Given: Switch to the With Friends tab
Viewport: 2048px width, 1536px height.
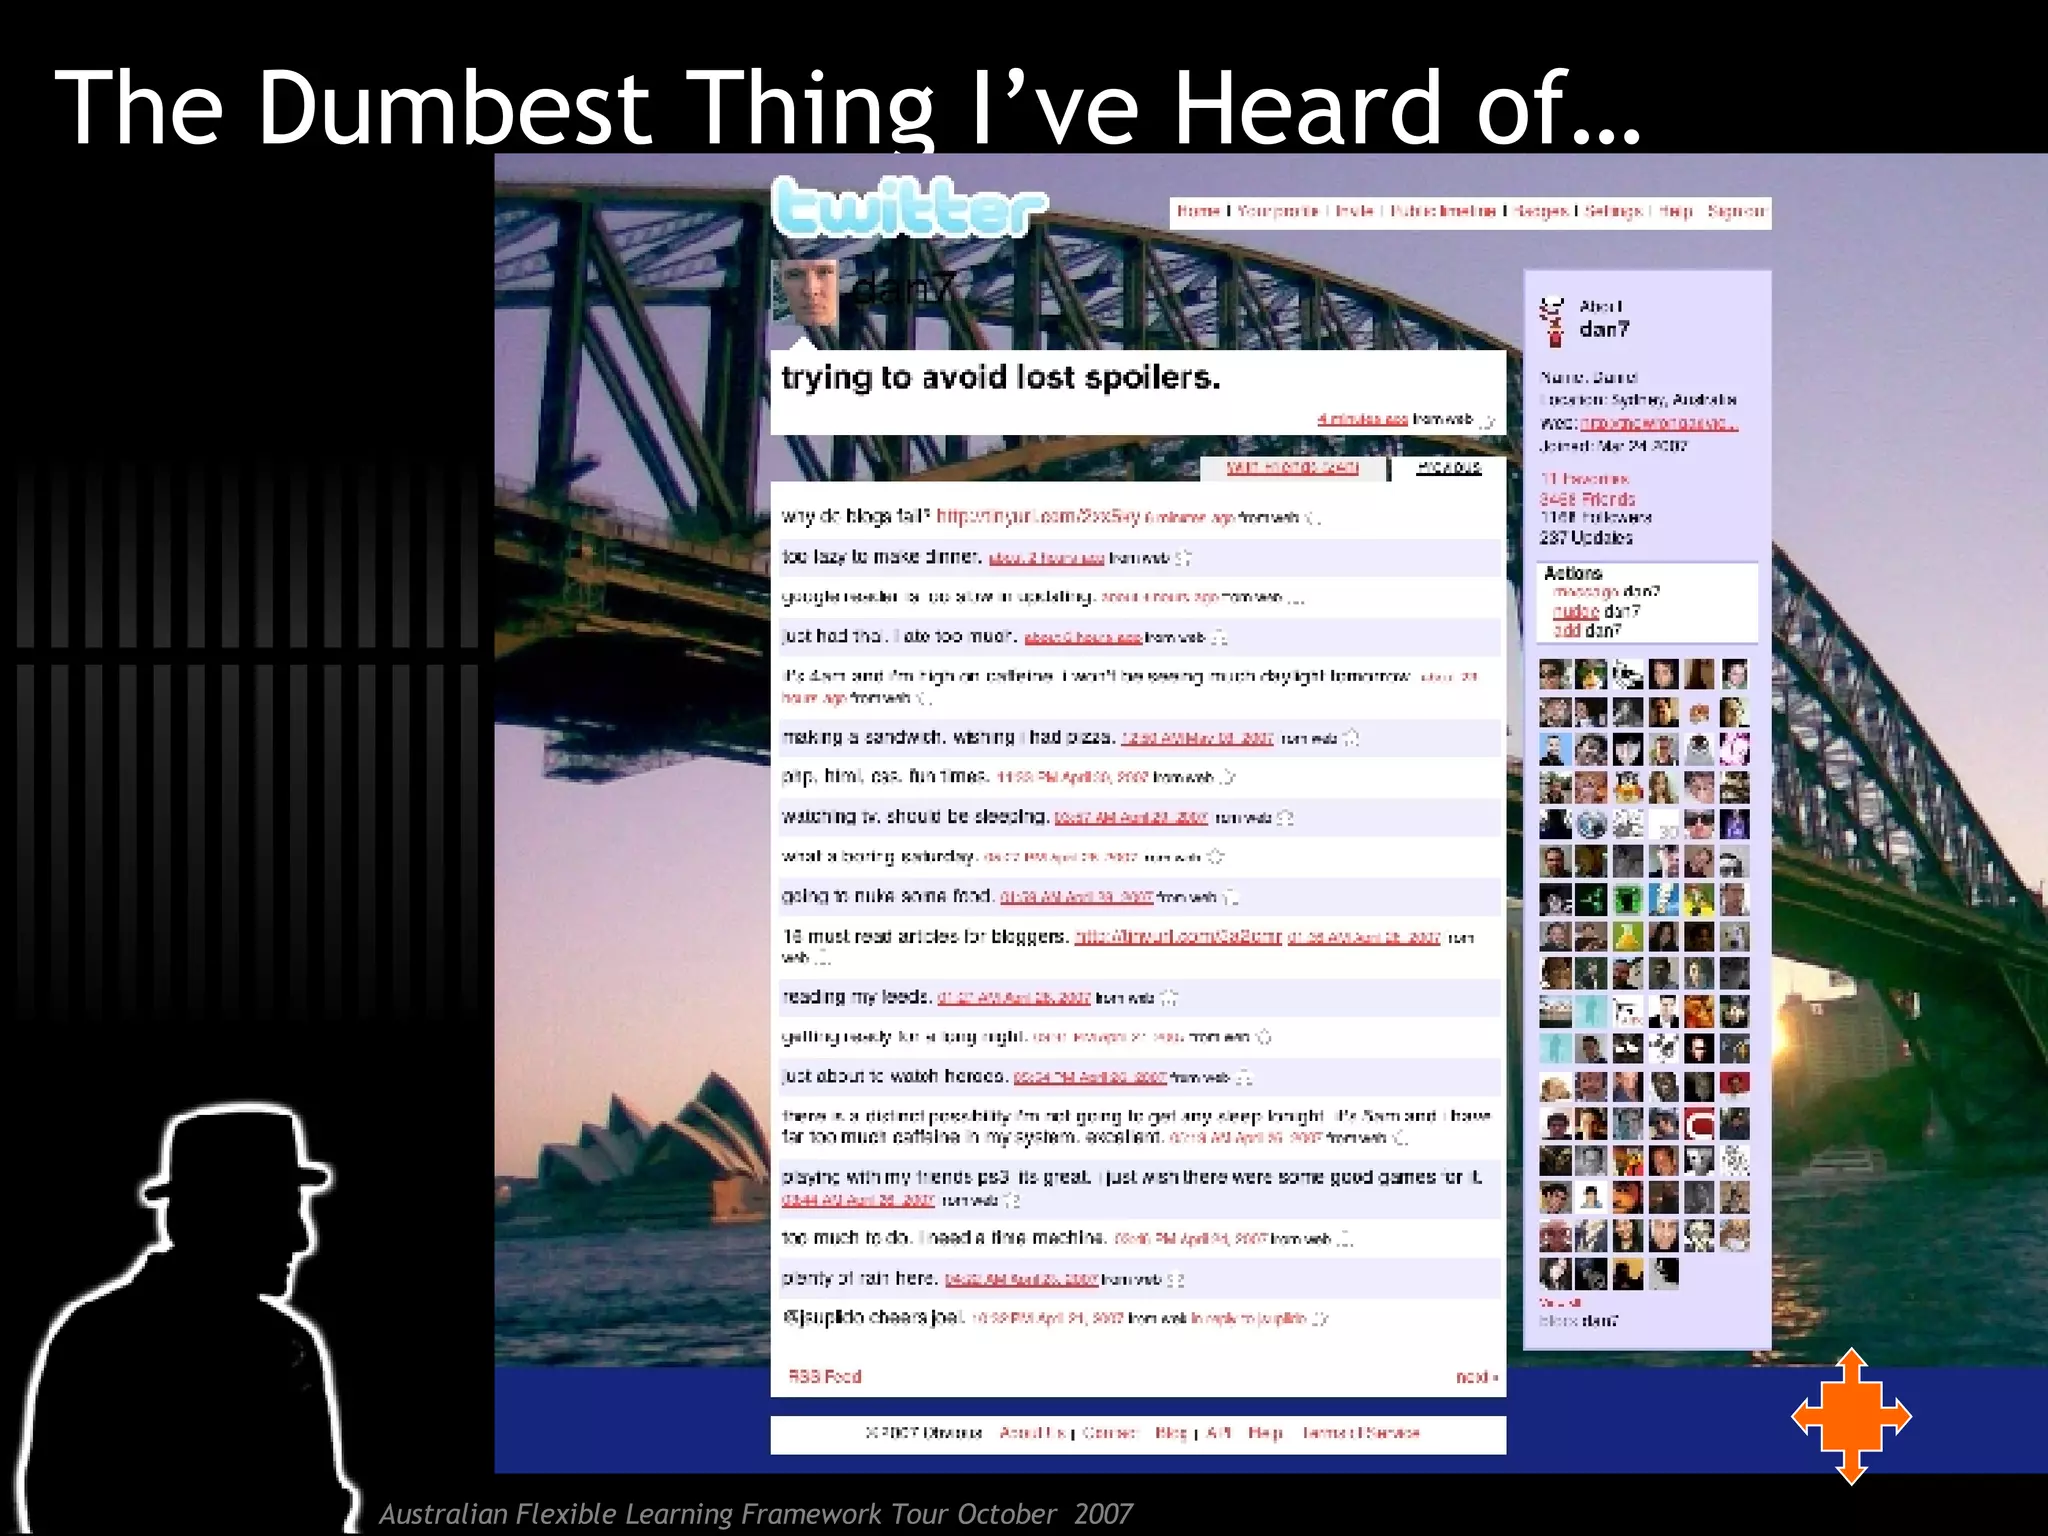Looking at the screenshot, I should click(x=1292, y=468).
